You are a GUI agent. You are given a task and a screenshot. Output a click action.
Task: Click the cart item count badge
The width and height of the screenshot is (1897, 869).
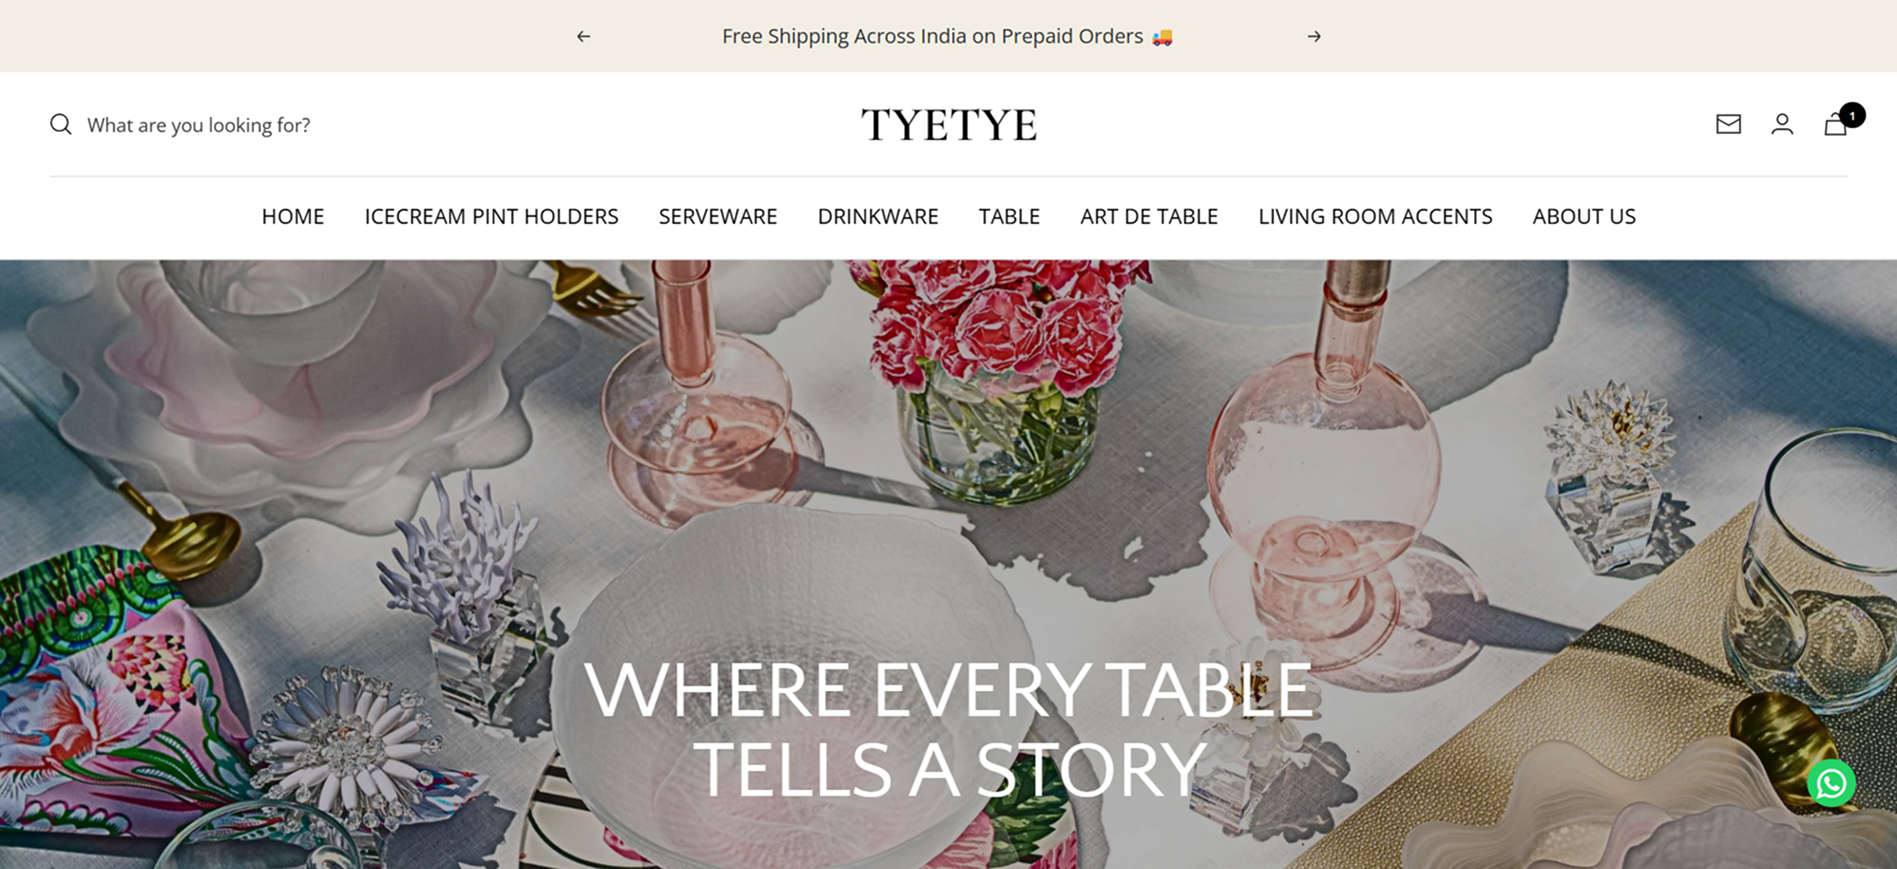click(x=1852, y=115)
